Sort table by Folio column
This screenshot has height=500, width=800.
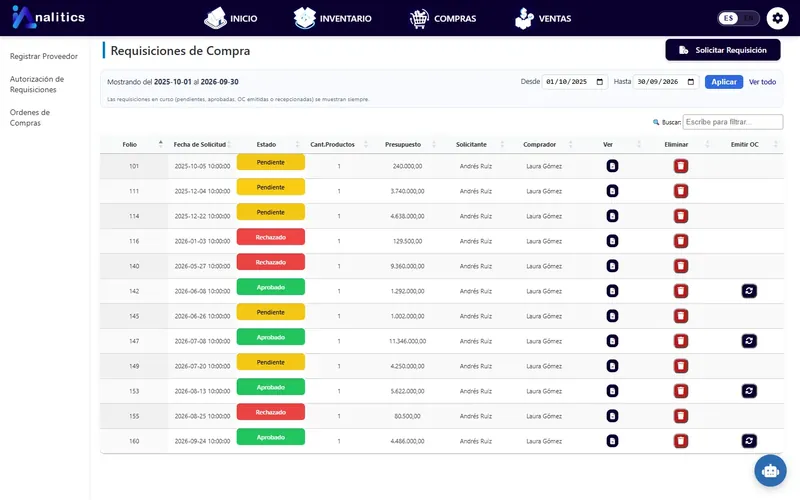[134, 144]
